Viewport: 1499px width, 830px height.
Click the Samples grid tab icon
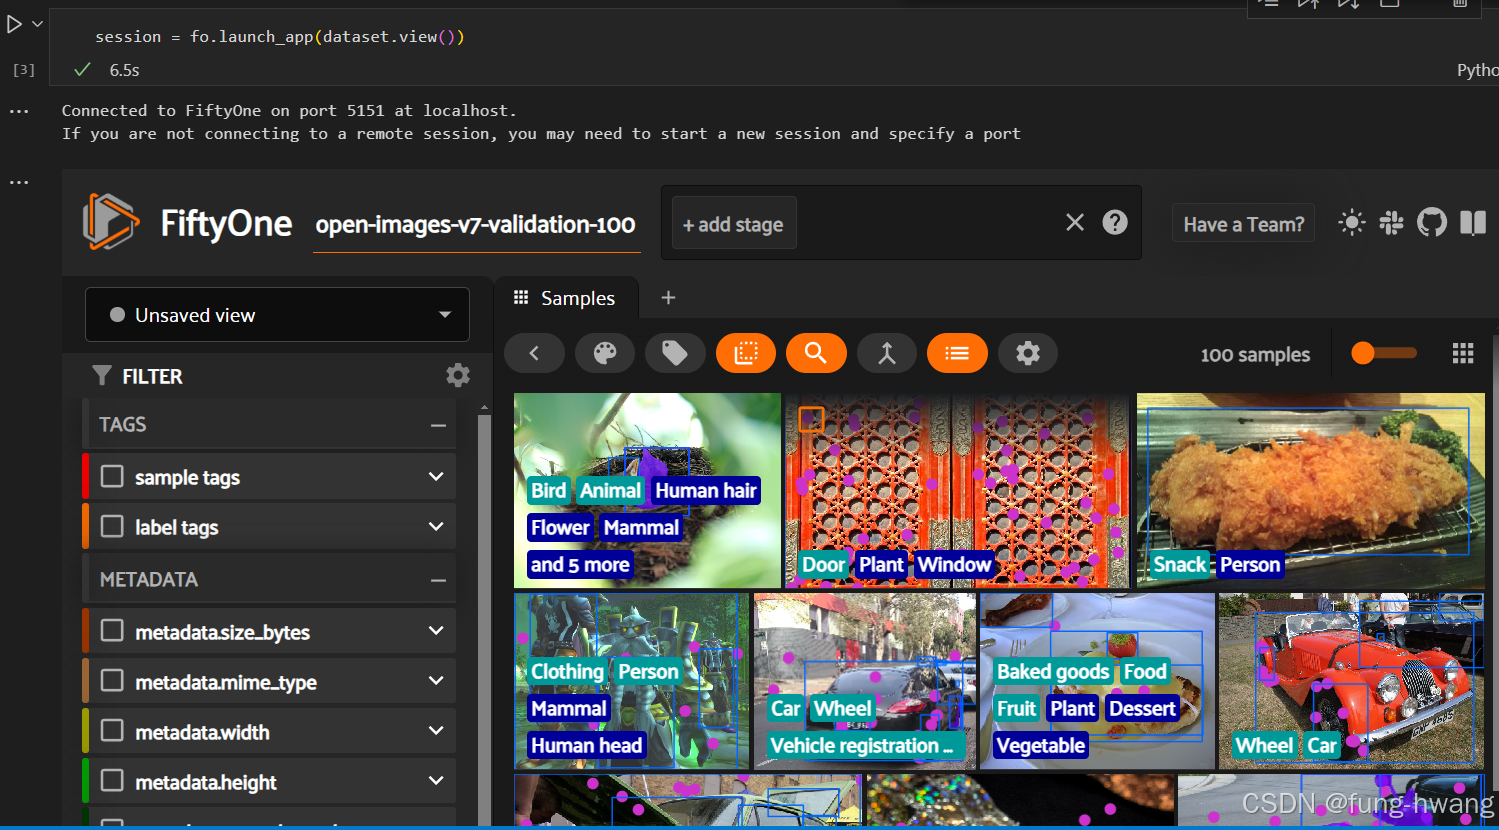click(521, 297)
